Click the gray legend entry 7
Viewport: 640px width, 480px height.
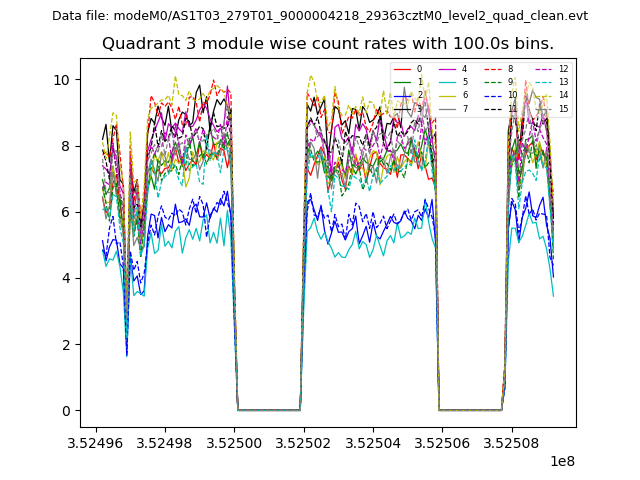[455, 108]
